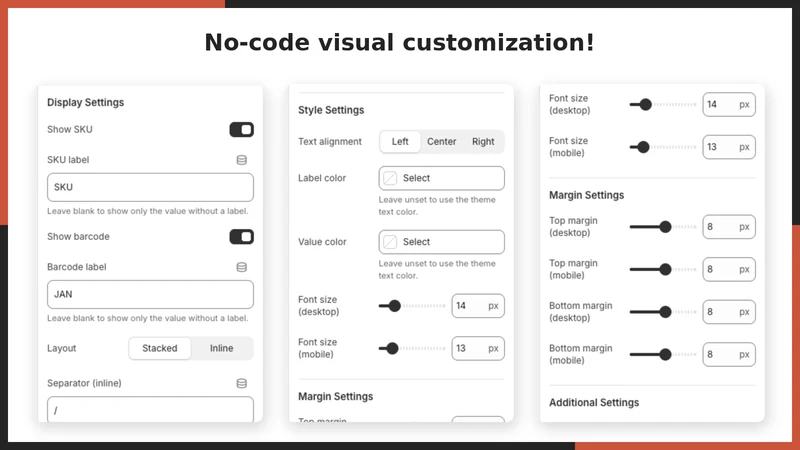The height and width of the screenshot is (450, 800).
Task: Toggle the Show barcode switch
Action: pyautogui.click(x=241, y=237)
